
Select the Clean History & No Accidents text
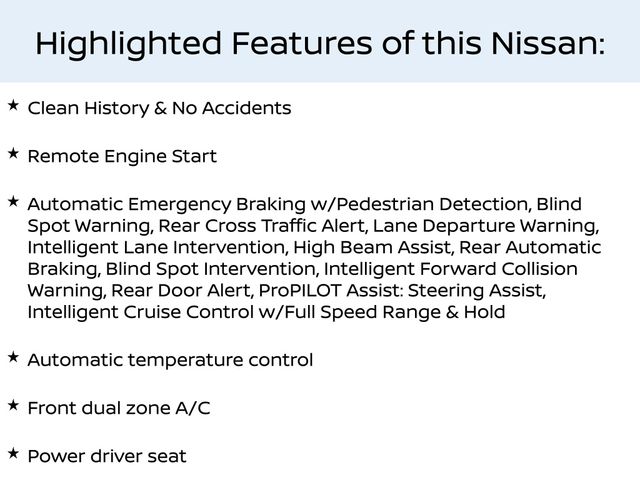click(x=159, y=108)
